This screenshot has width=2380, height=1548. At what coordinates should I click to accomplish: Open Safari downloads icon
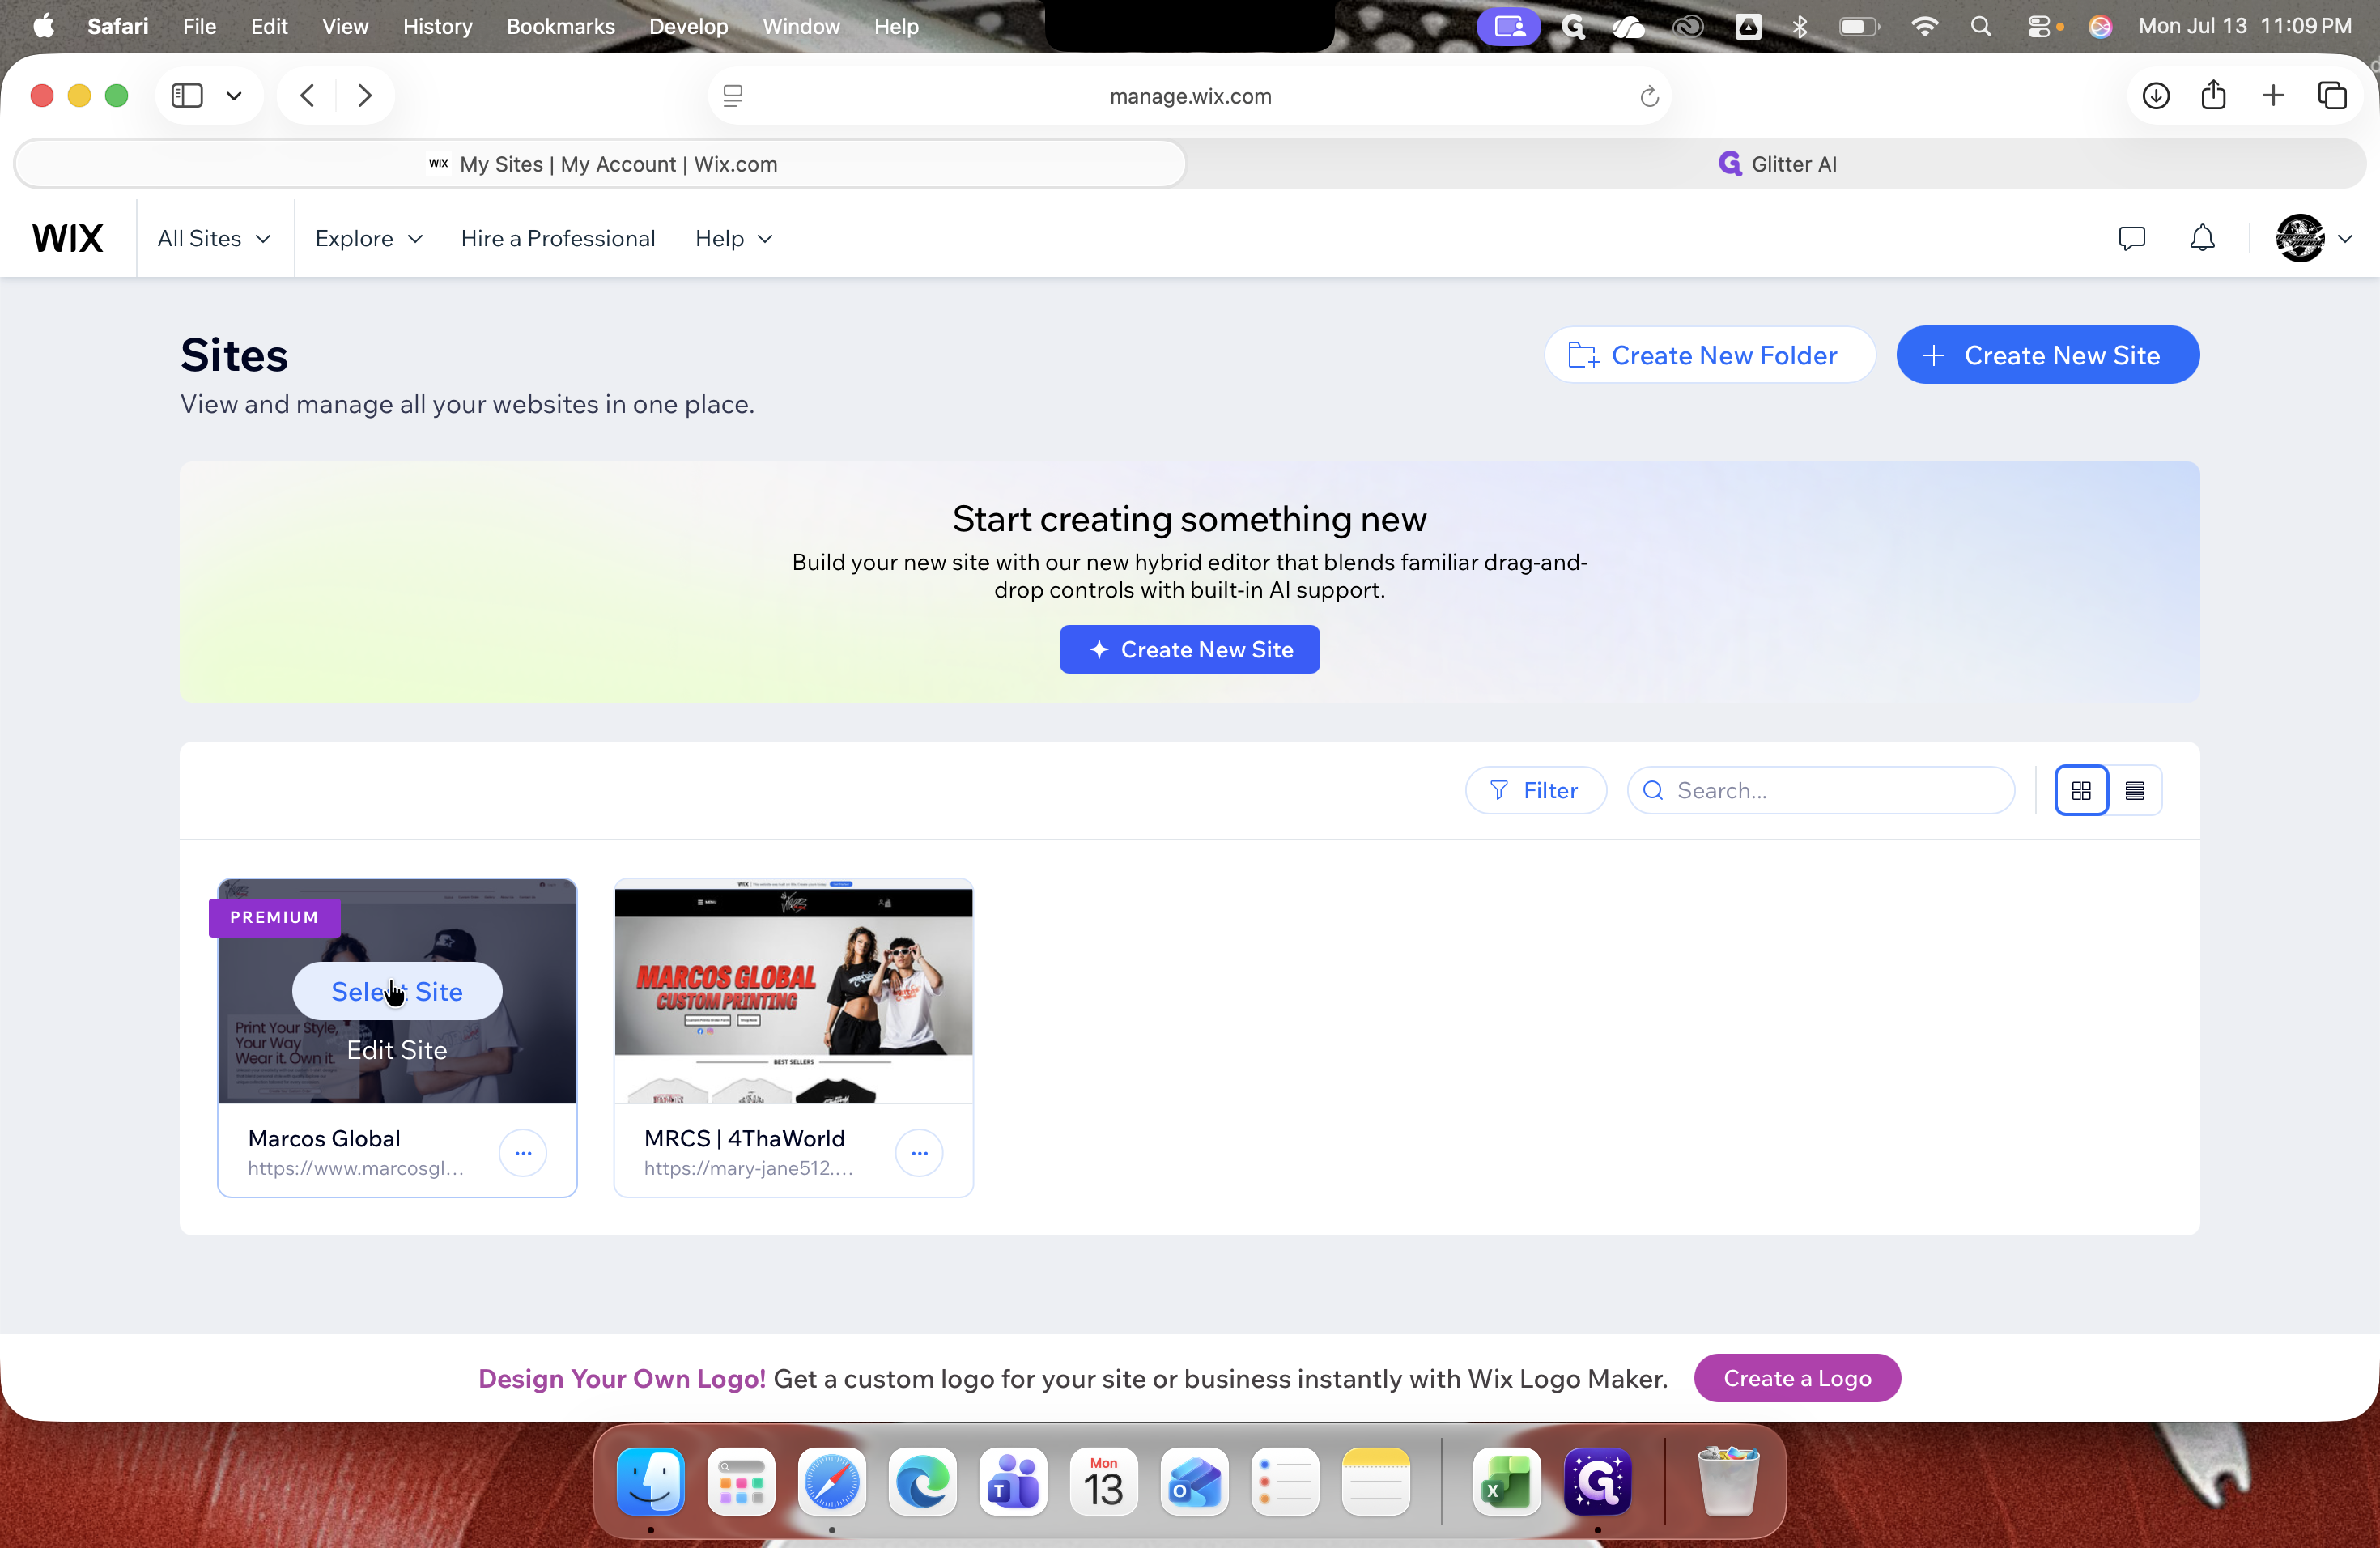click(x=2156, y=96)
